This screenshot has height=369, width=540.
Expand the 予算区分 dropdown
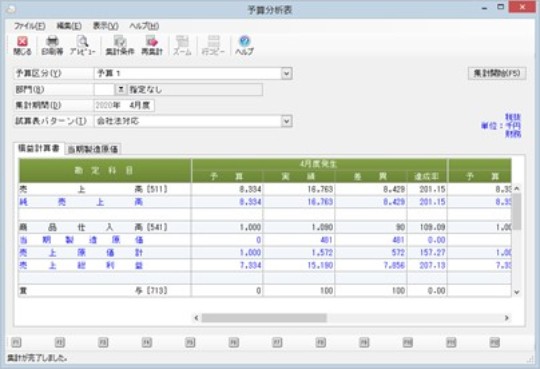[286, 73]
